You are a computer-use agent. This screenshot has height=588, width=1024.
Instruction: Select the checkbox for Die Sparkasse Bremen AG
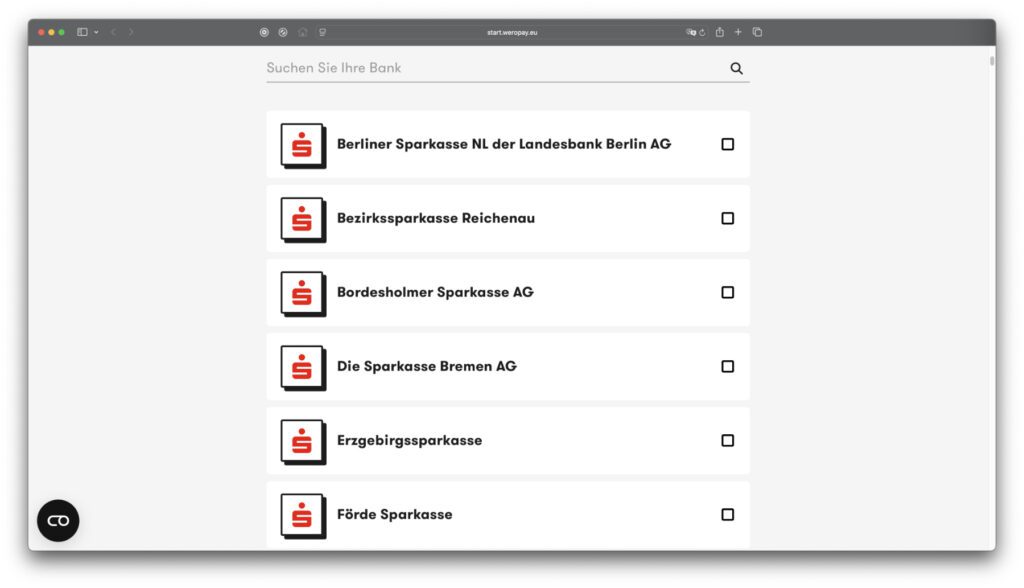click(x=727, y=366)
